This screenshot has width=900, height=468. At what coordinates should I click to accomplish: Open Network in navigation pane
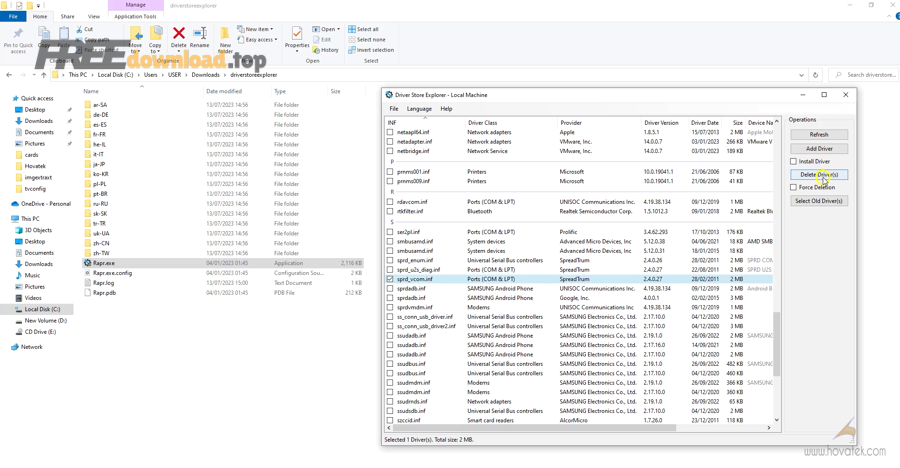32,347
